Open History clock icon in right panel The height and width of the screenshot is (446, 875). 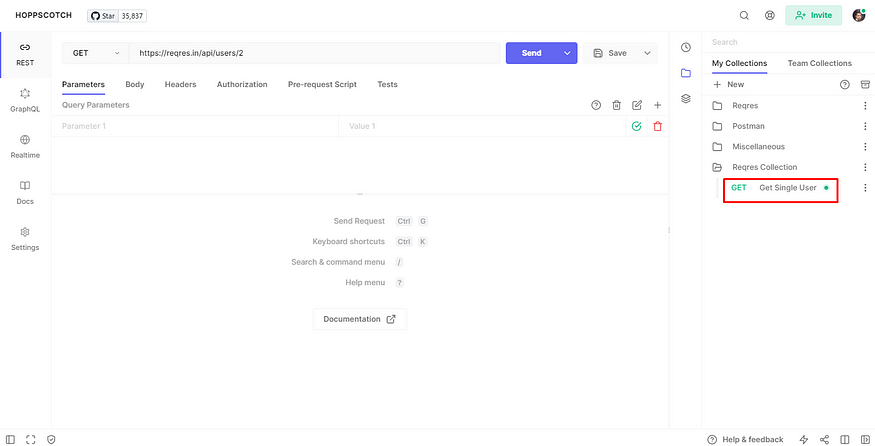686,47
